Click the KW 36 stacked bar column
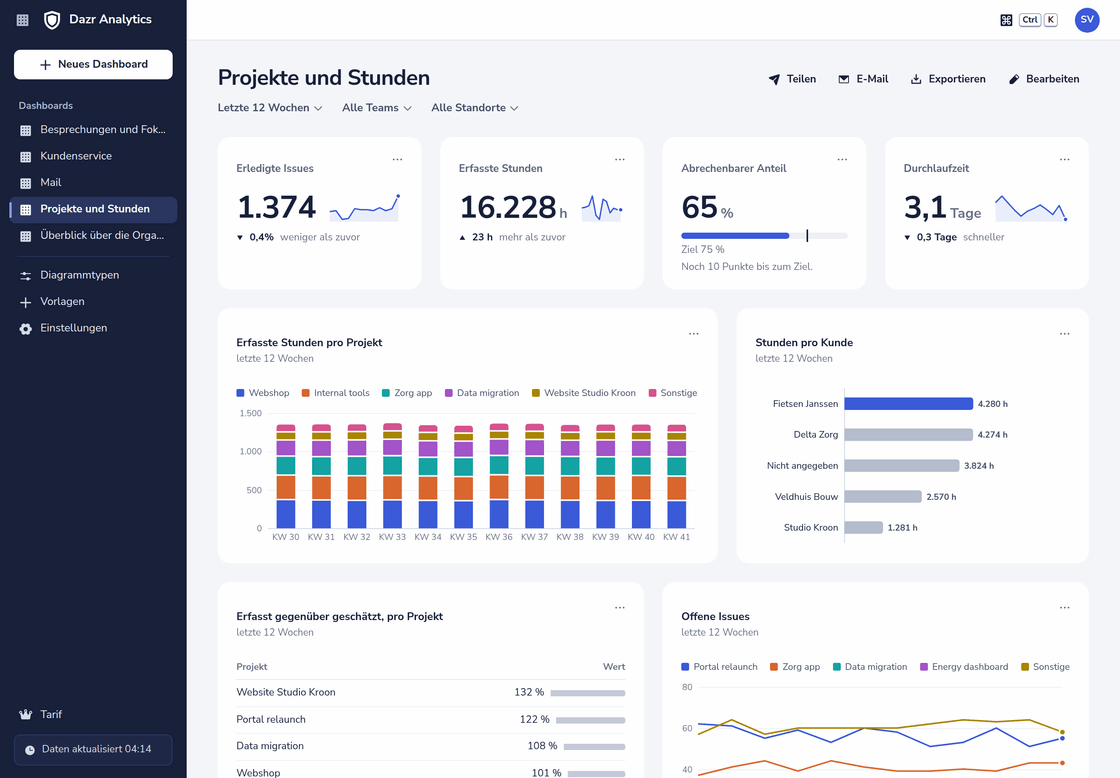The image size is (1120, 778). (499, 476)
